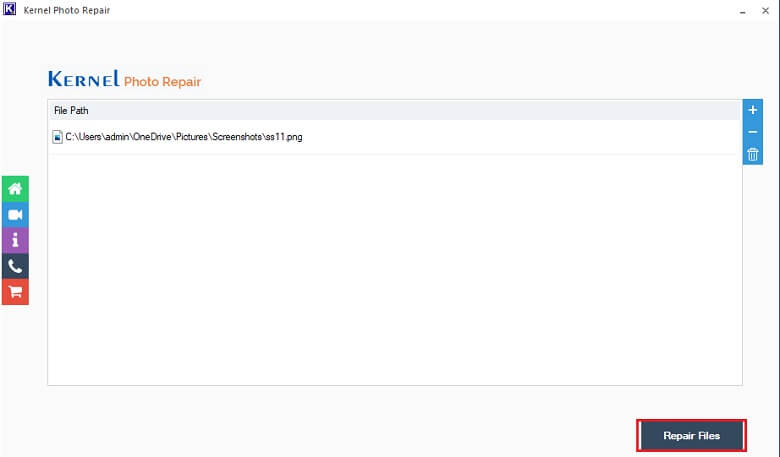Click empty area in the file list
This screenshot has height=457, width=780.
tap(394, 269)
